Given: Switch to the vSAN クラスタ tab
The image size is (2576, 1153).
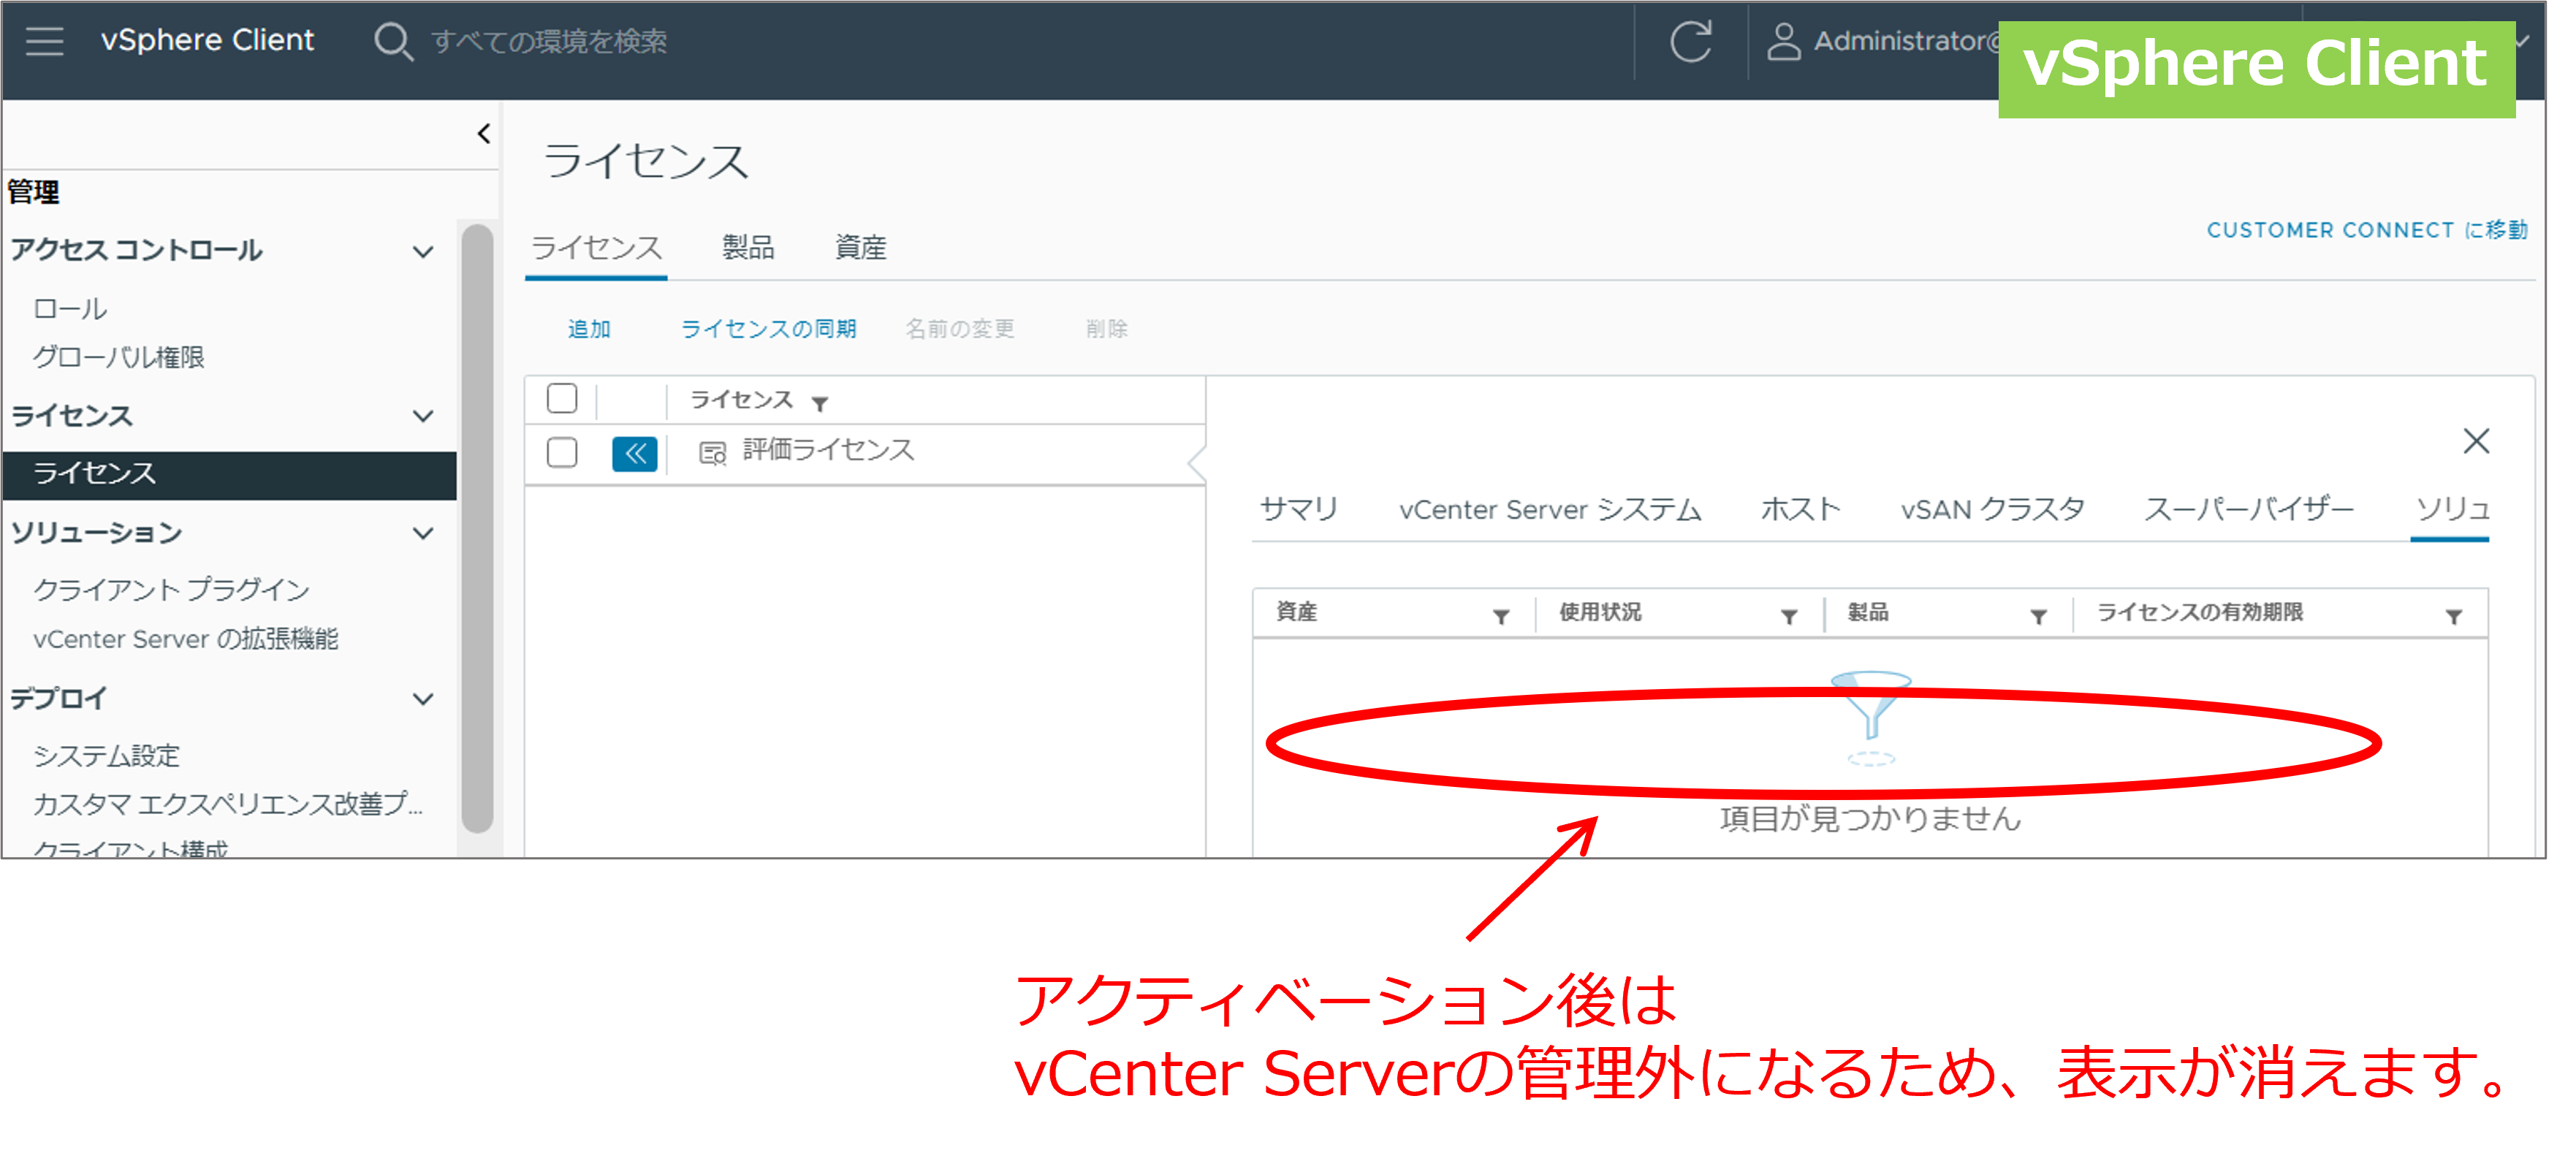Looking at the screenshot, I should [x=1992, y=509].
